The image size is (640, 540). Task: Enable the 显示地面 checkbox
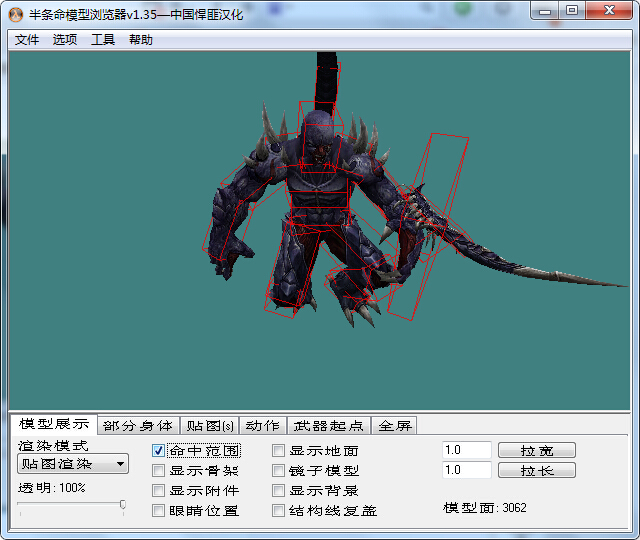(x=278, y=451)
